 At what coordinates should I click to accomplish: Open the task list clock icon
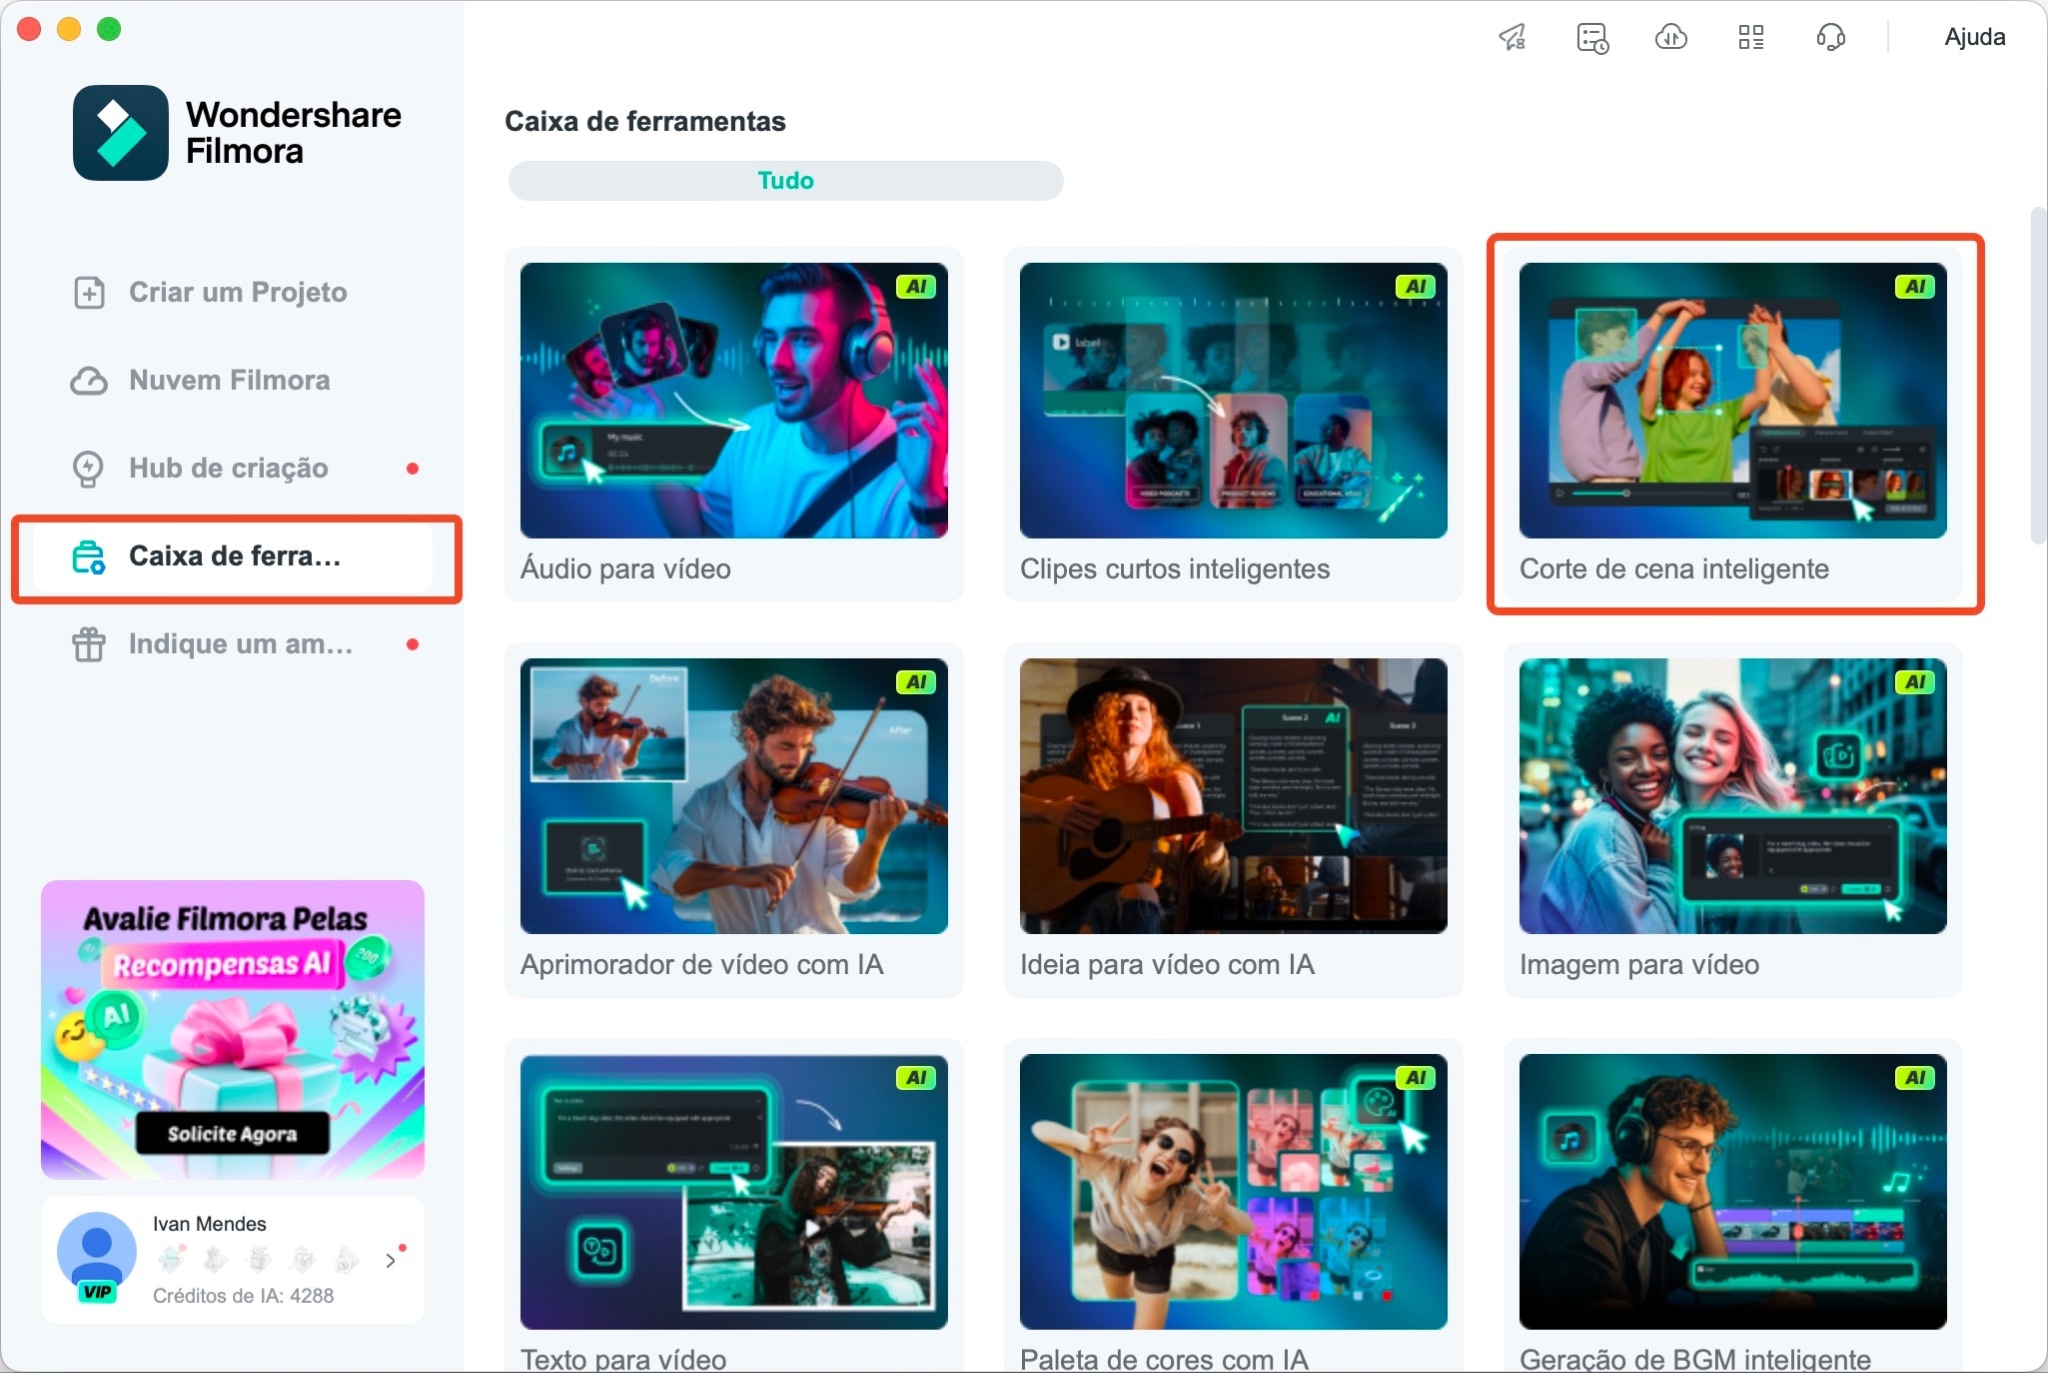pos(1592,38)
